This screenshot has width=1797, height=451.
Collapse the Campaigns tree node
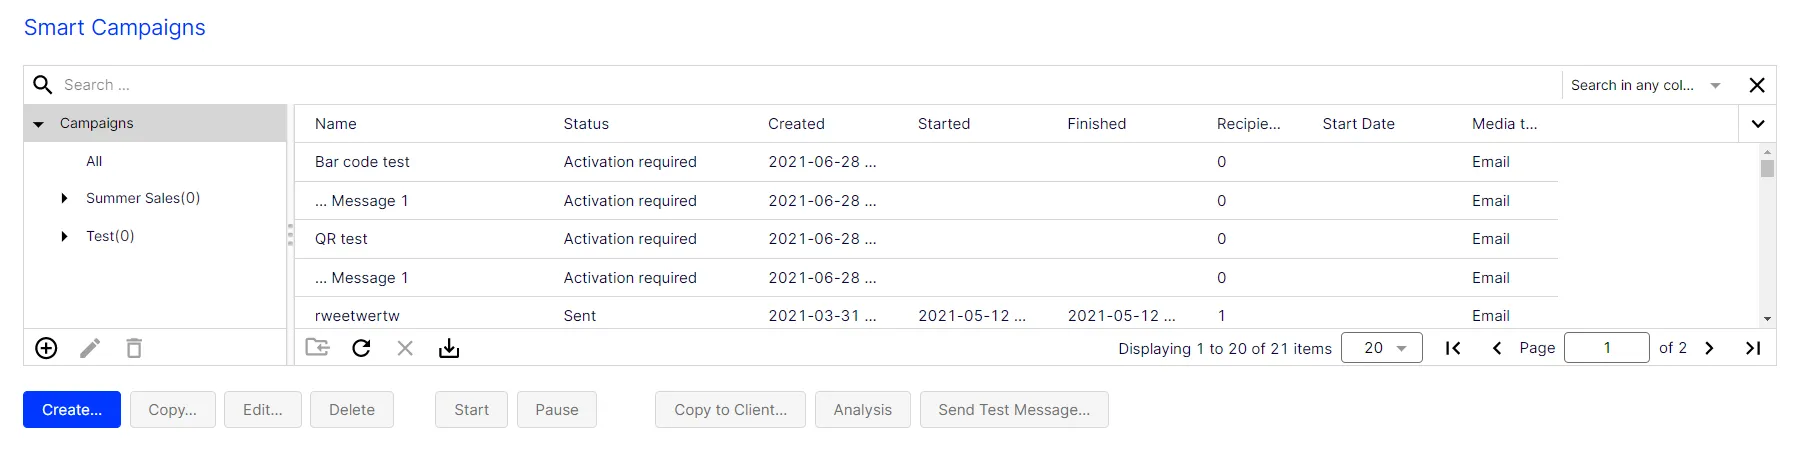(x=39, y=124)
